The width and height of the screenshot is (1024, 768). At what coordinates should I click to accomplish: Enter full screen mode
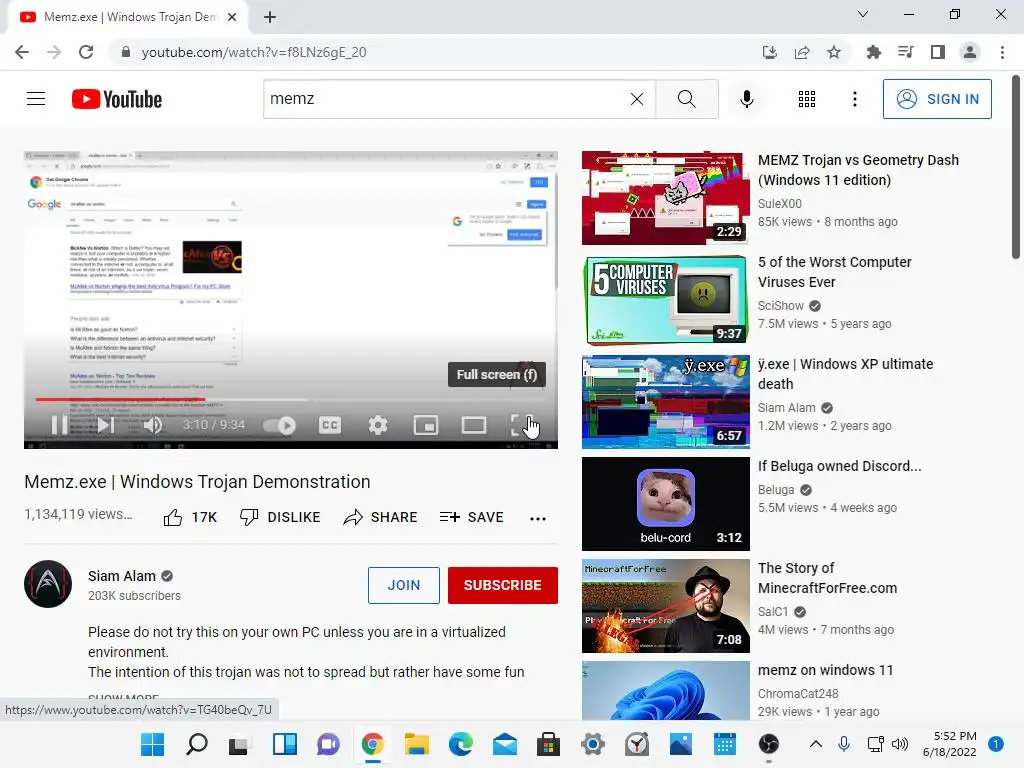click(521, 426)
